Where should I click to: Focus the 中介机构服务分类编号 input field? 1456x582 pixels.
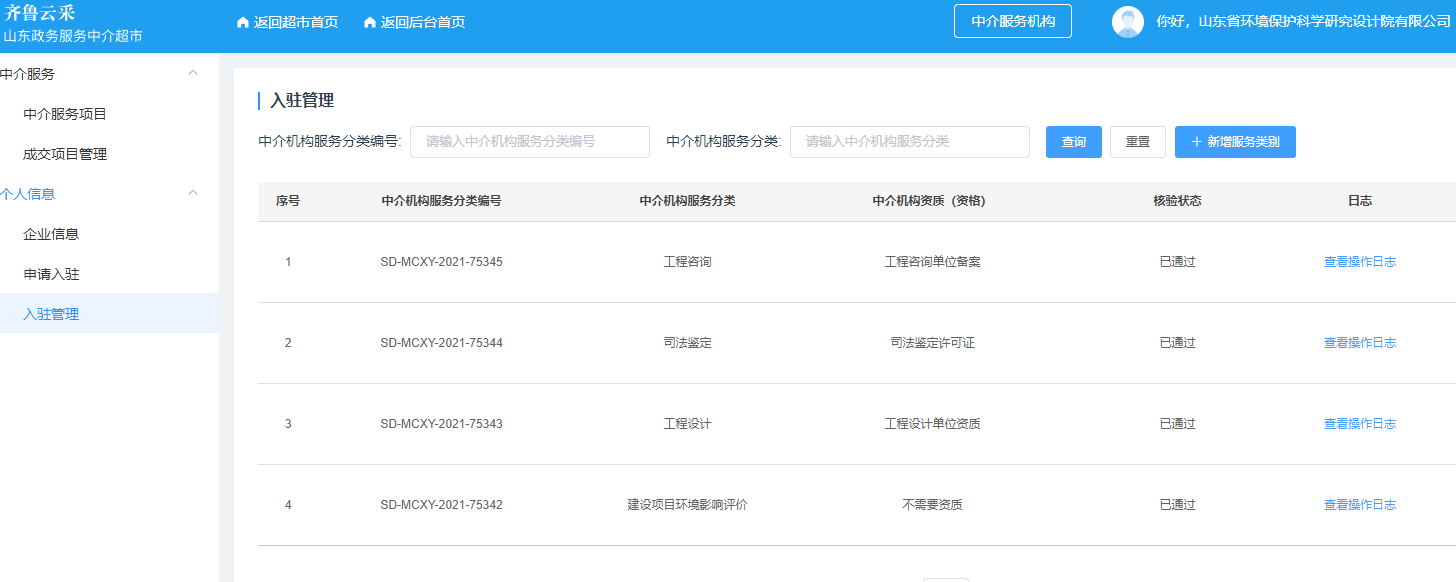(x=530, y=142)
